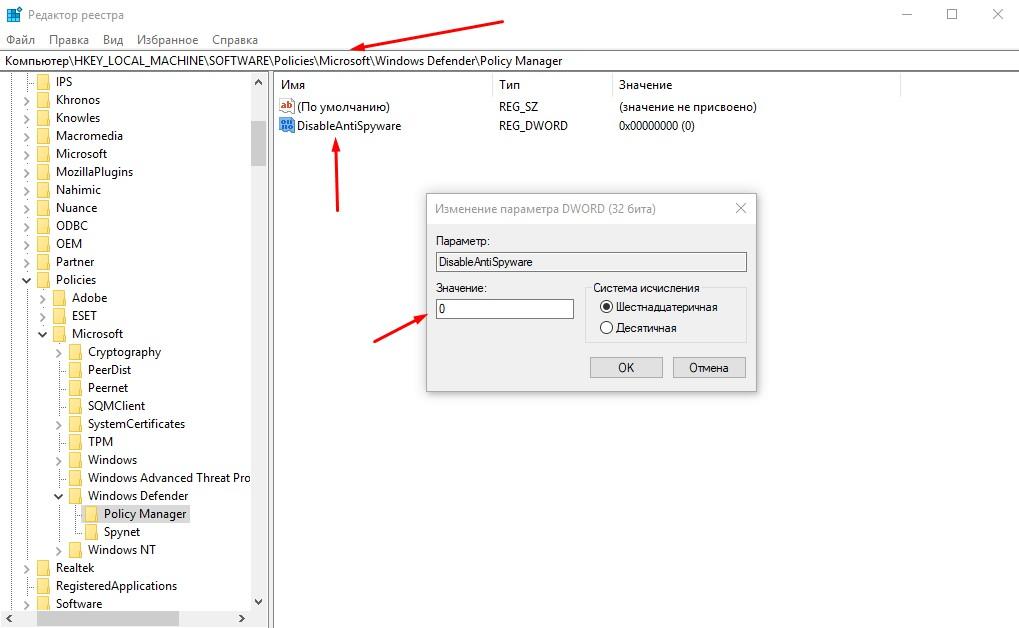Click the tree horizontal scrollbar thumb
This screenshot has height=628, width=1019.
[x=108, y=618]
